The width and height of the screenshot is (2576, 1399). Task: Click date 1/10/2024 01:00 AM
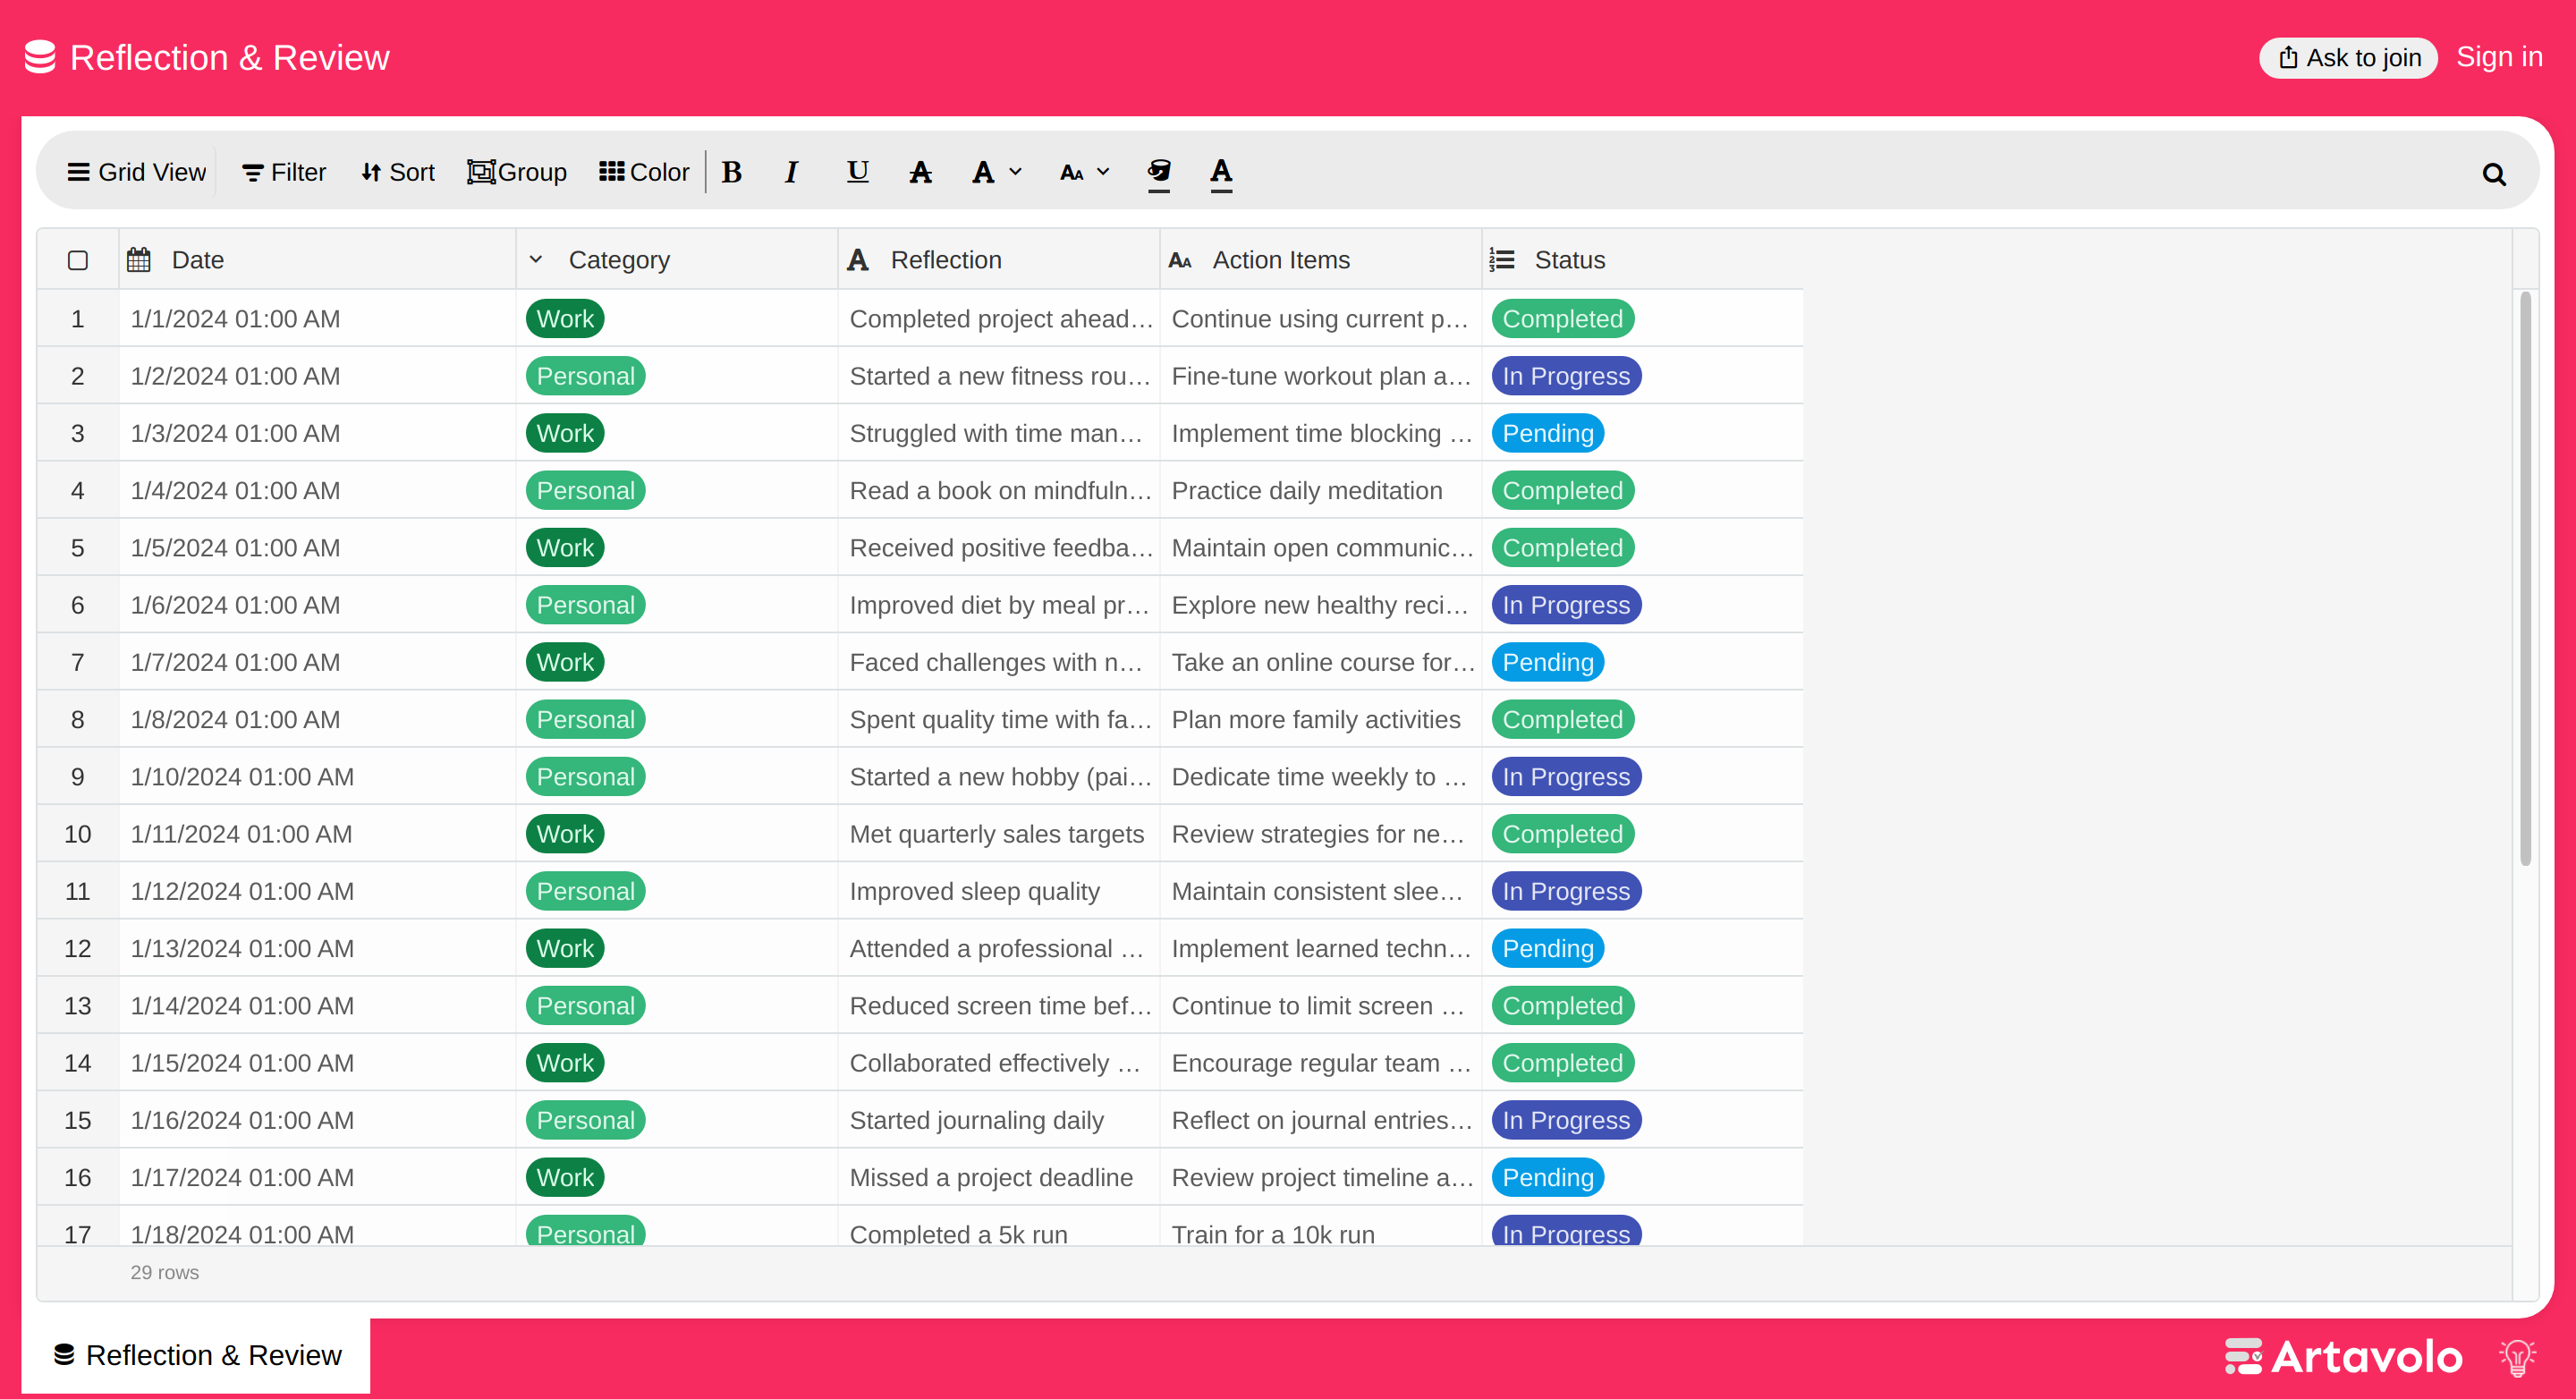click(x=242, y=777)
